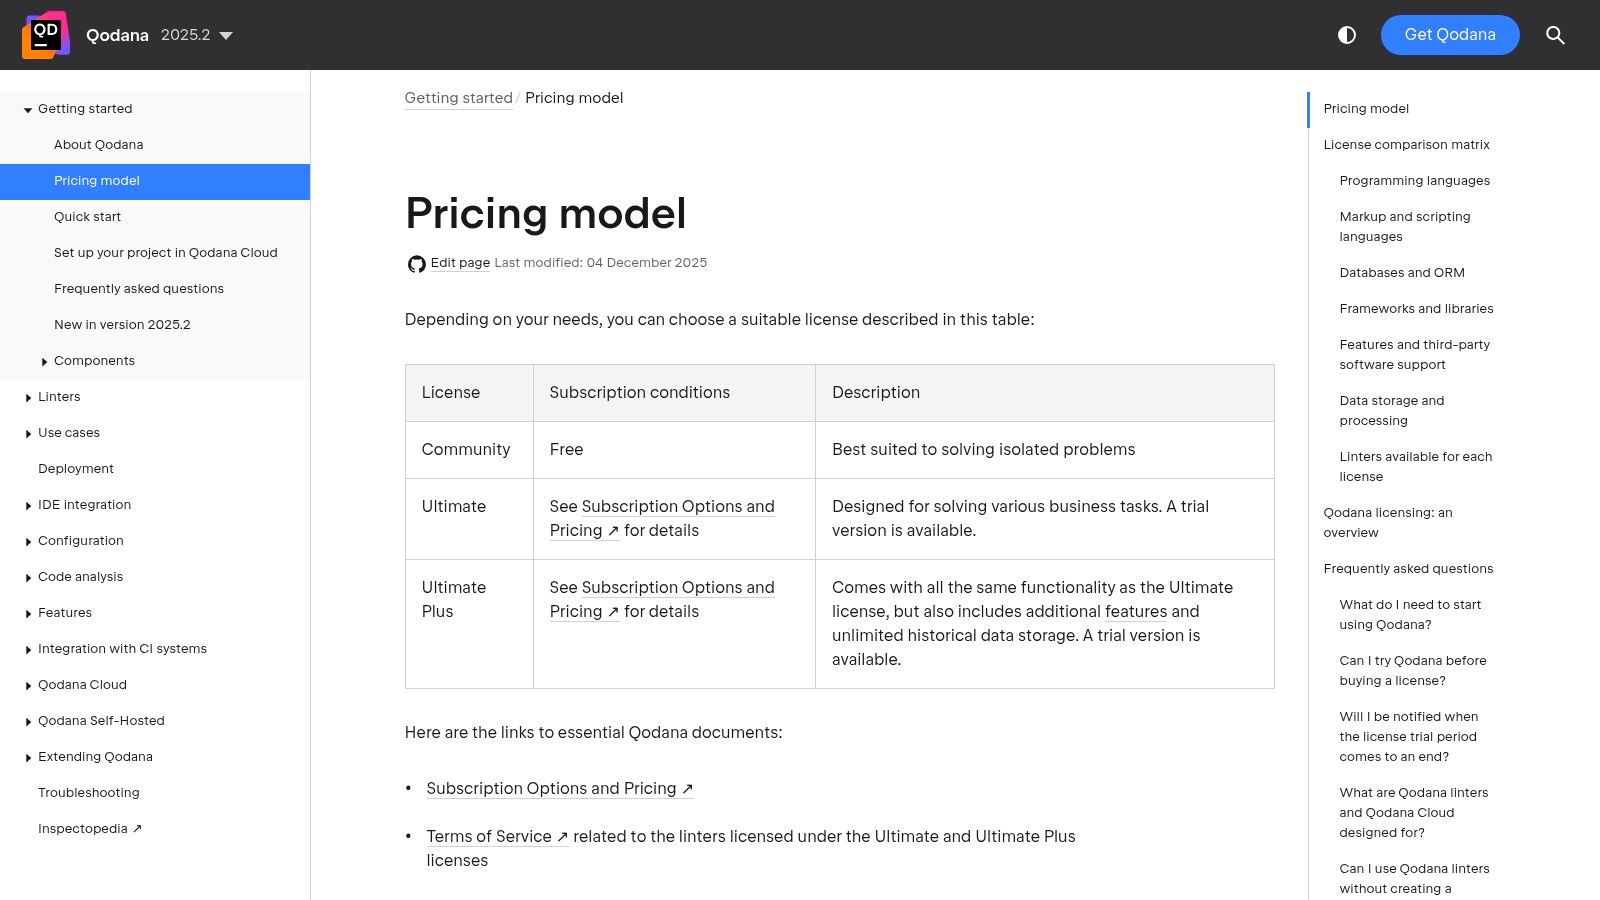The image size is (1600, 900).
Task: Click the Qodana logo icon
Action: tap(46, 35)
